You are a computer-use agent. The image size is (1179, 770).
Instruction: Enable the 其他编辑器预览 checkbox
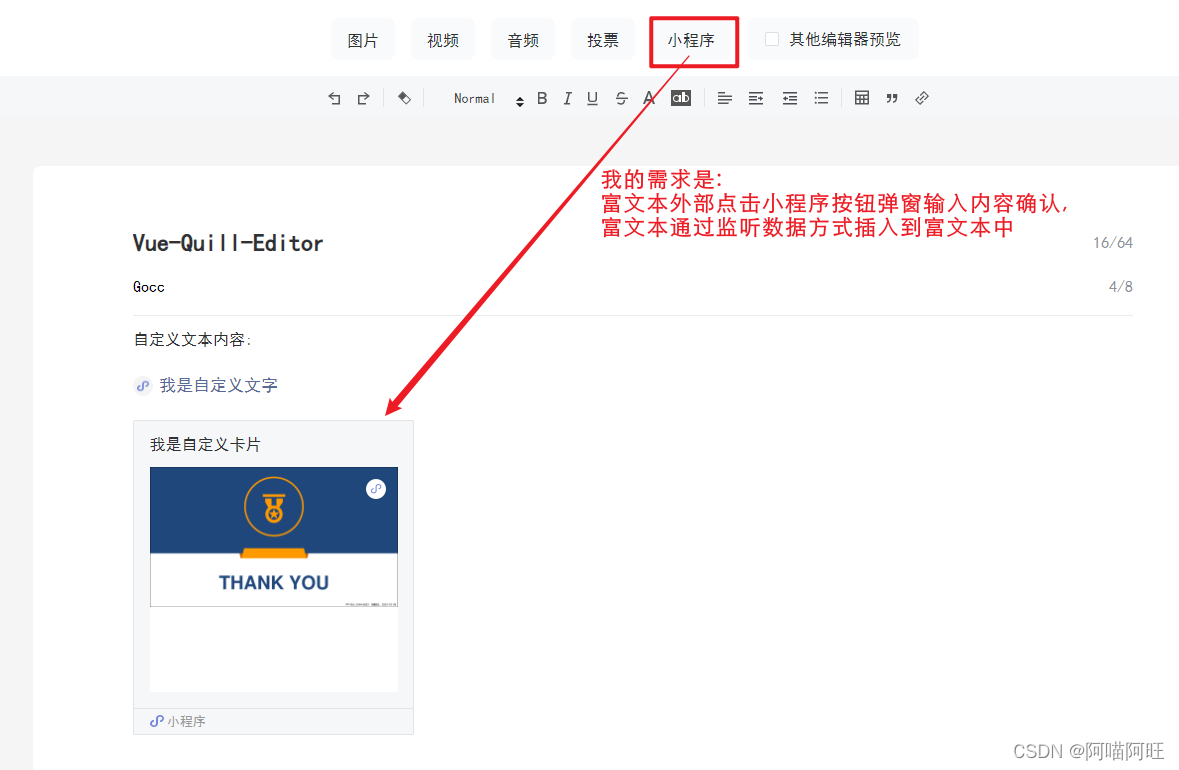(x=771, y=39)
